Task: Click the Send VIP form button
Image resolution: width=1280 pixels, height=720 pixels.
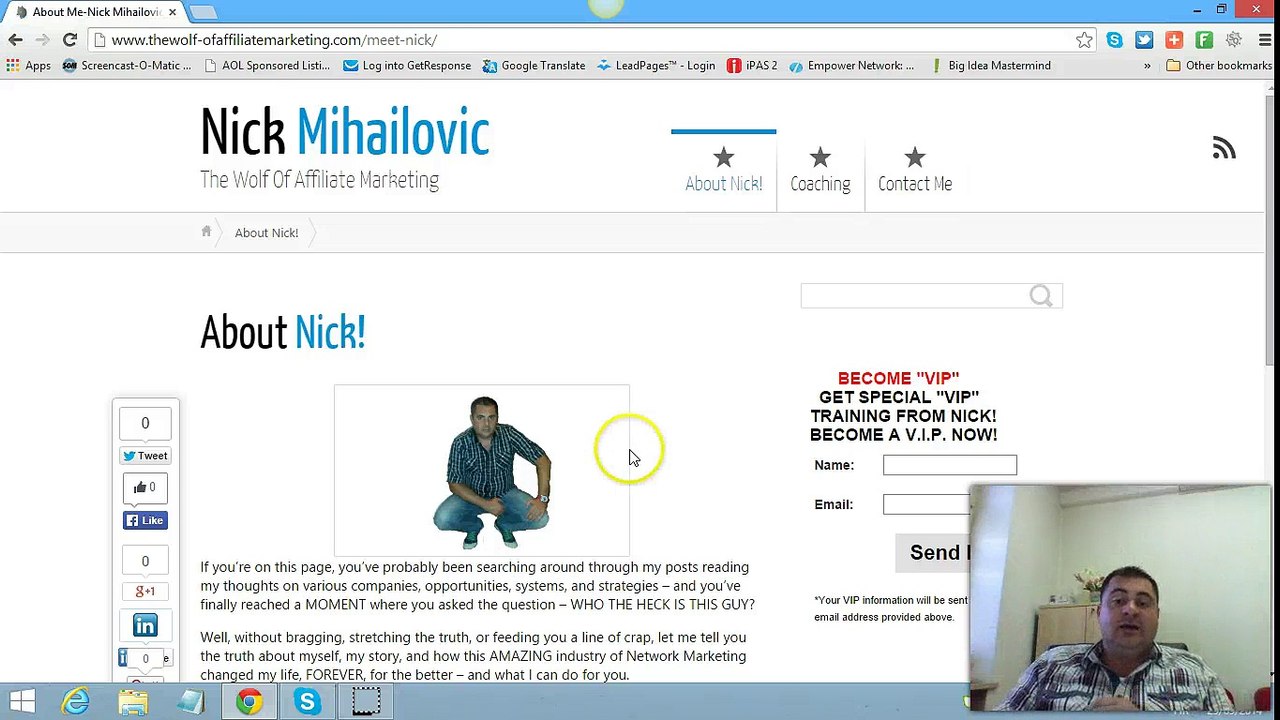Action: point(933,553)
